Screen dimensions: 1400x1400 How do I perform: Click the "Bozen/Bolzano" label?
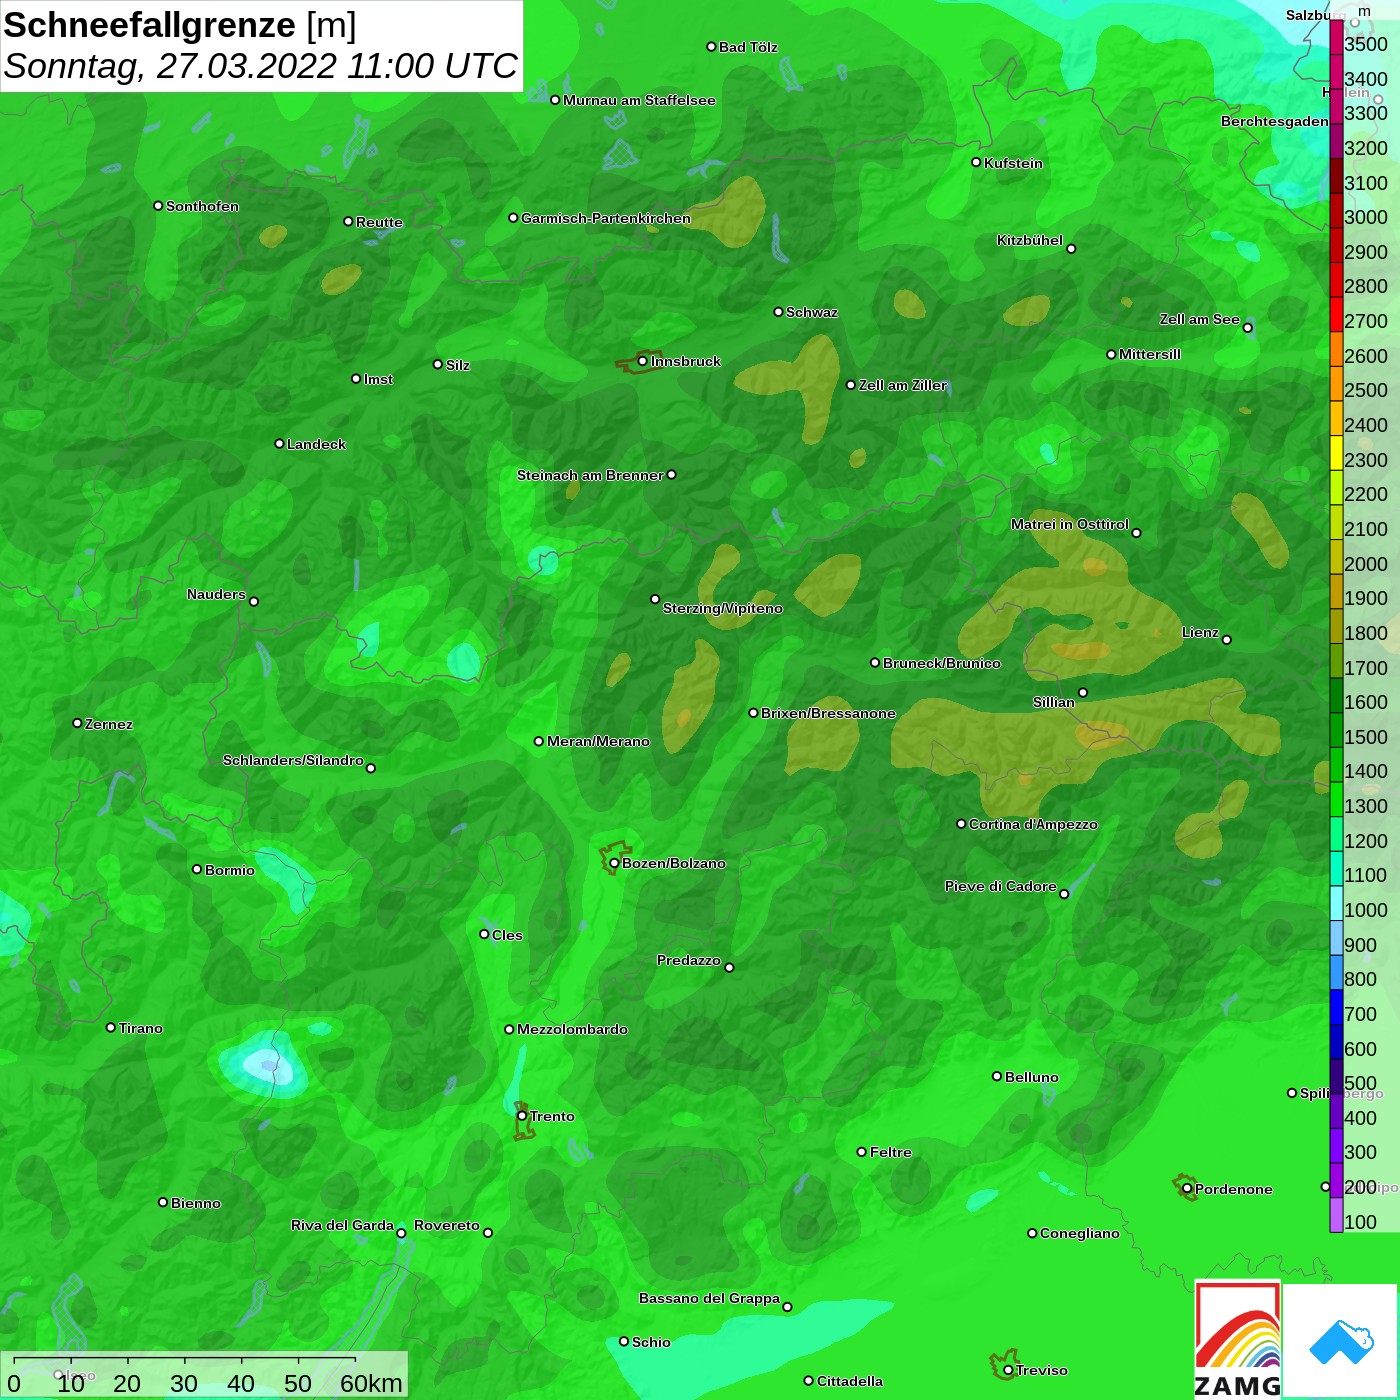674,864
